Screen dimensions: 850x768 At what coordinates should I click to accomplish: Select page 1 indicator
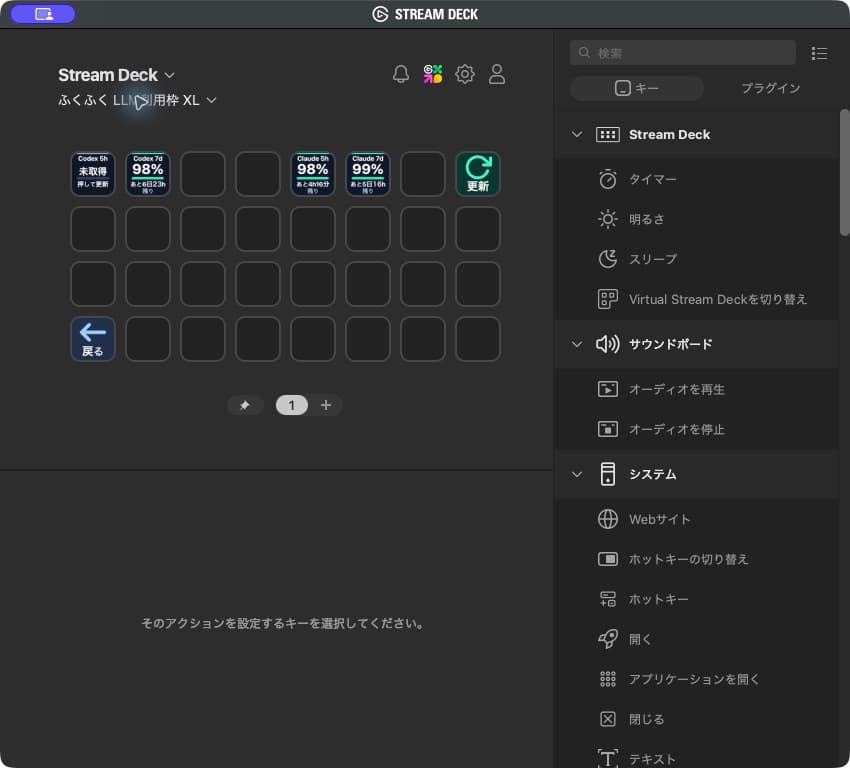pos(292,405)
